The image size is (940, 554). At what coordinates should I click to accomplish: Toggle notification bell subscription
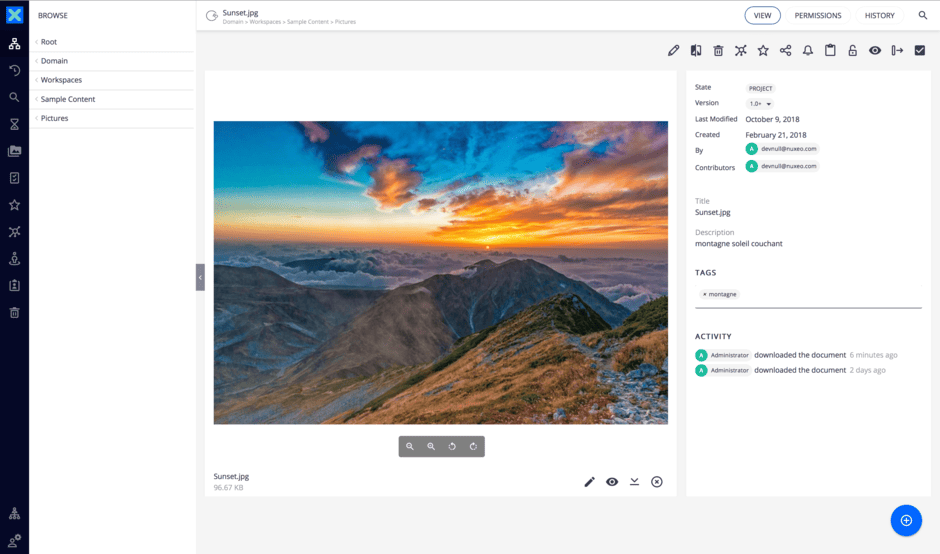pos(808,50)
